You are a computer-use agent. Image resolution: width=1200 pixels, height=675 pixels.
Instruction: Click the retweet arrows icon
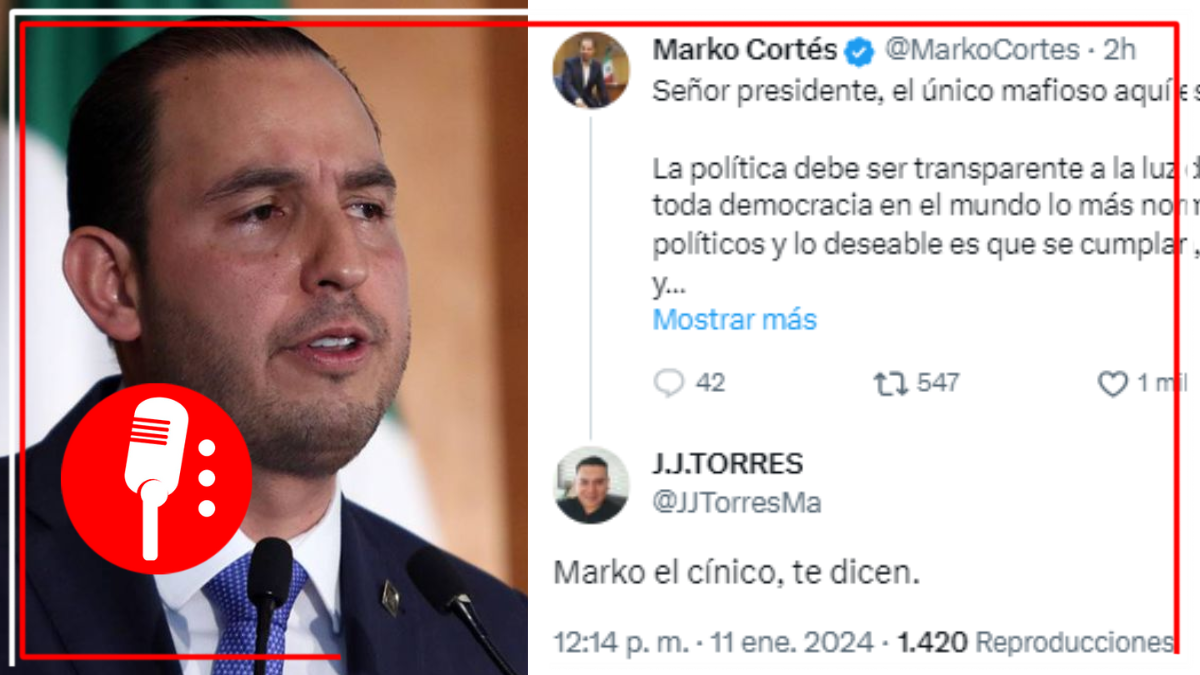[891, 383]
